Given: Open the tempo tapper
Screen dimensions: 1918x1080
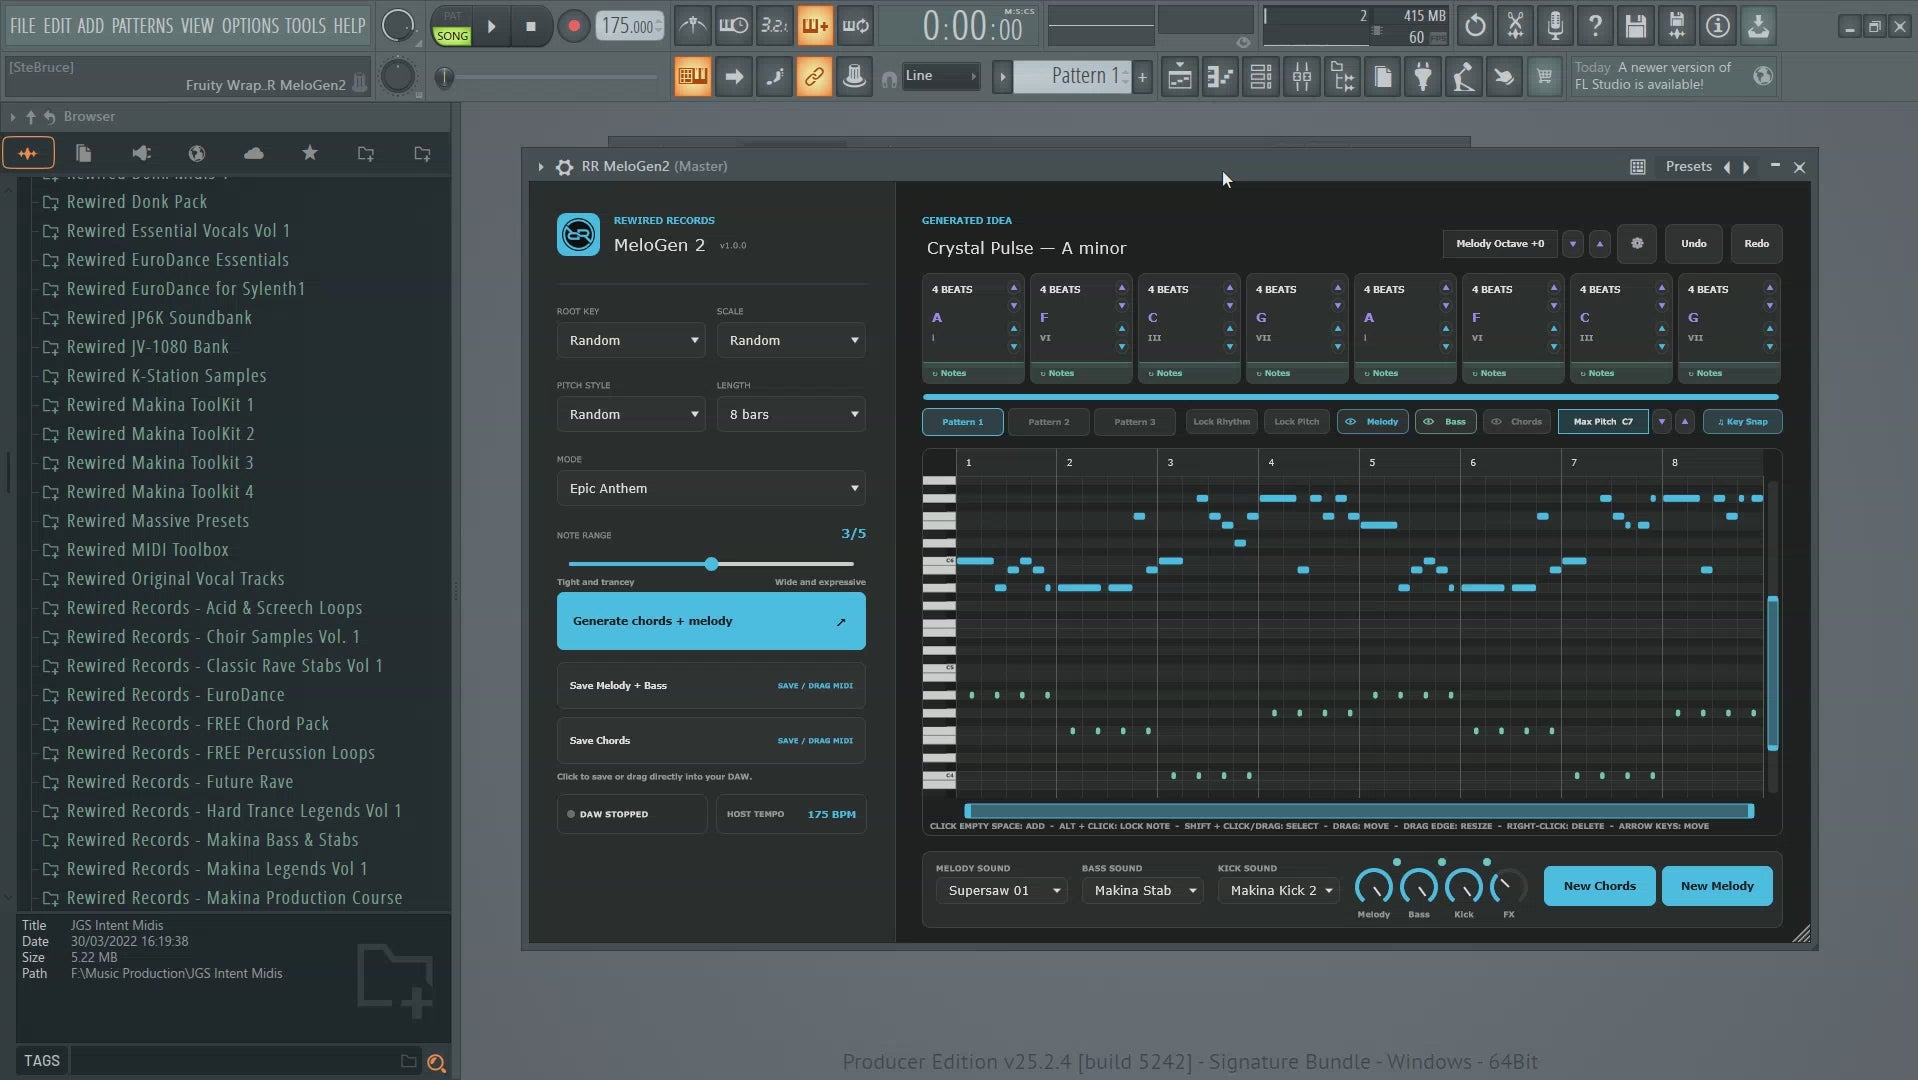Looking at the screenshot, I should pos(1464,76).
